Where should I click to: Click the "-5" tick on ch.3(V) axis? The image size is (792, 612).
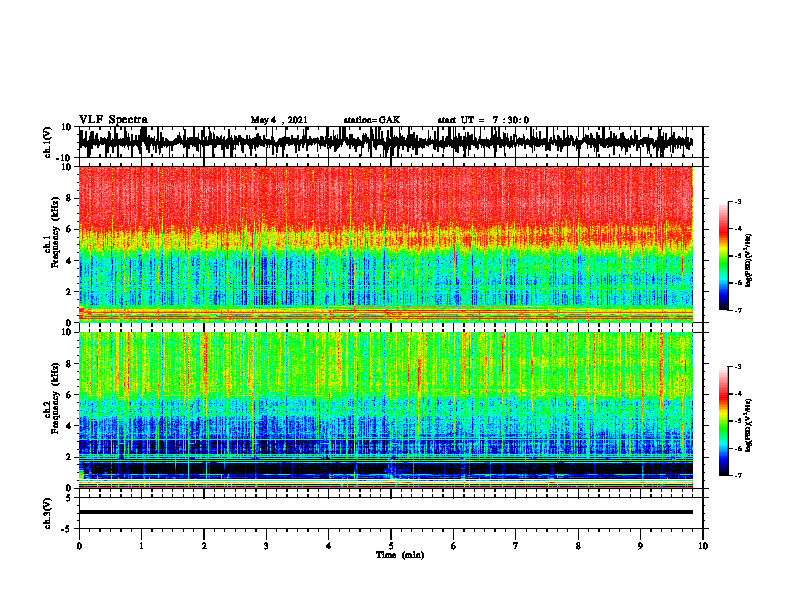click(x=67, y=529)
